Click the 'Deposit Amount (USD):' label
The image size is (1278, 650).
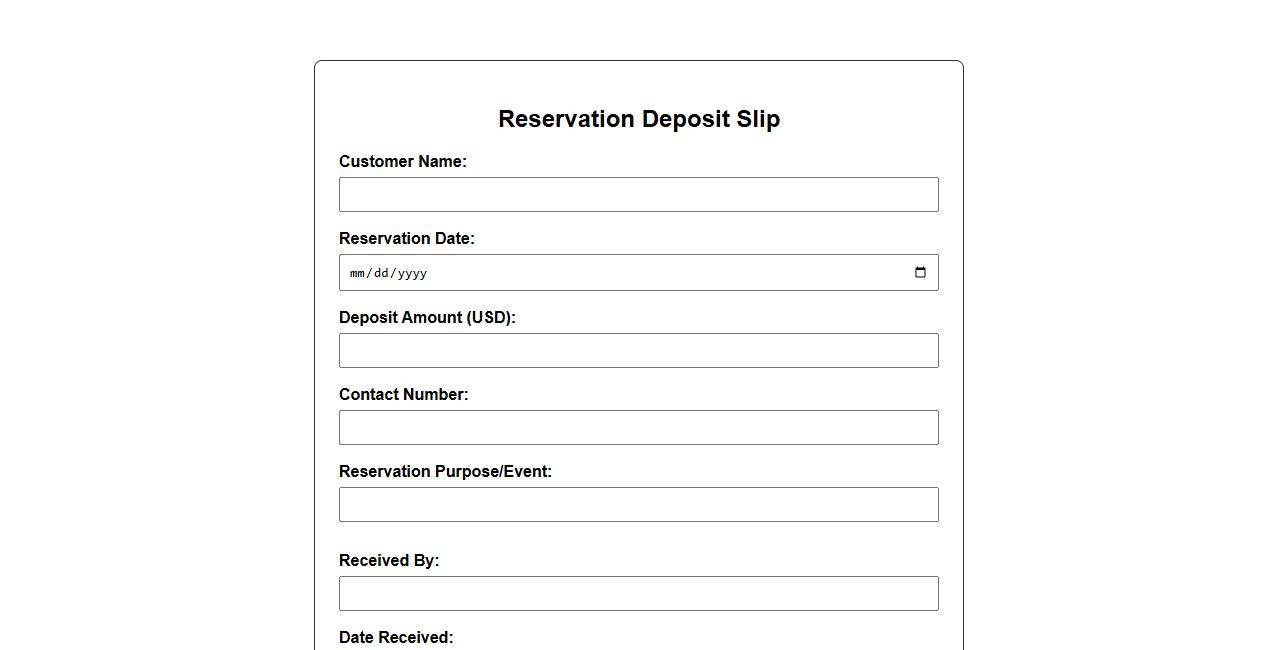click(x=427, y=318)
